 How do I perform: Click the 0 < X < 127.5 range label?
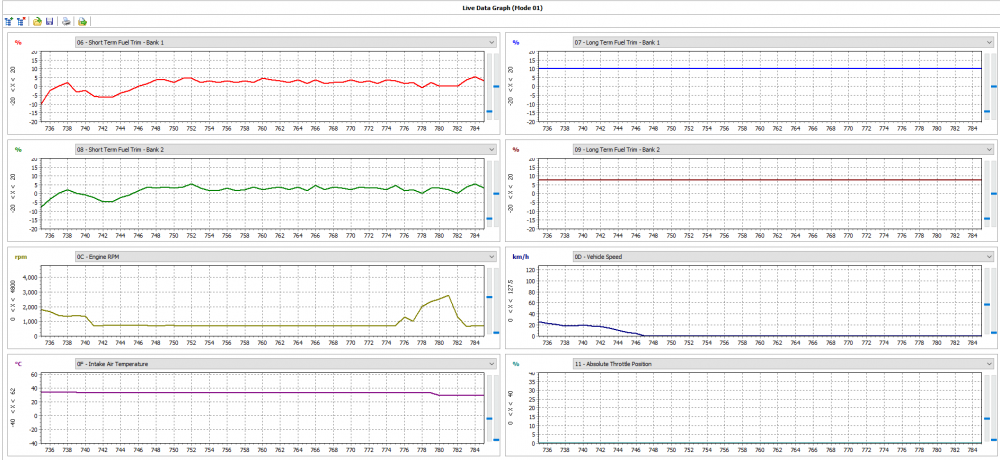tap(510, 302)
